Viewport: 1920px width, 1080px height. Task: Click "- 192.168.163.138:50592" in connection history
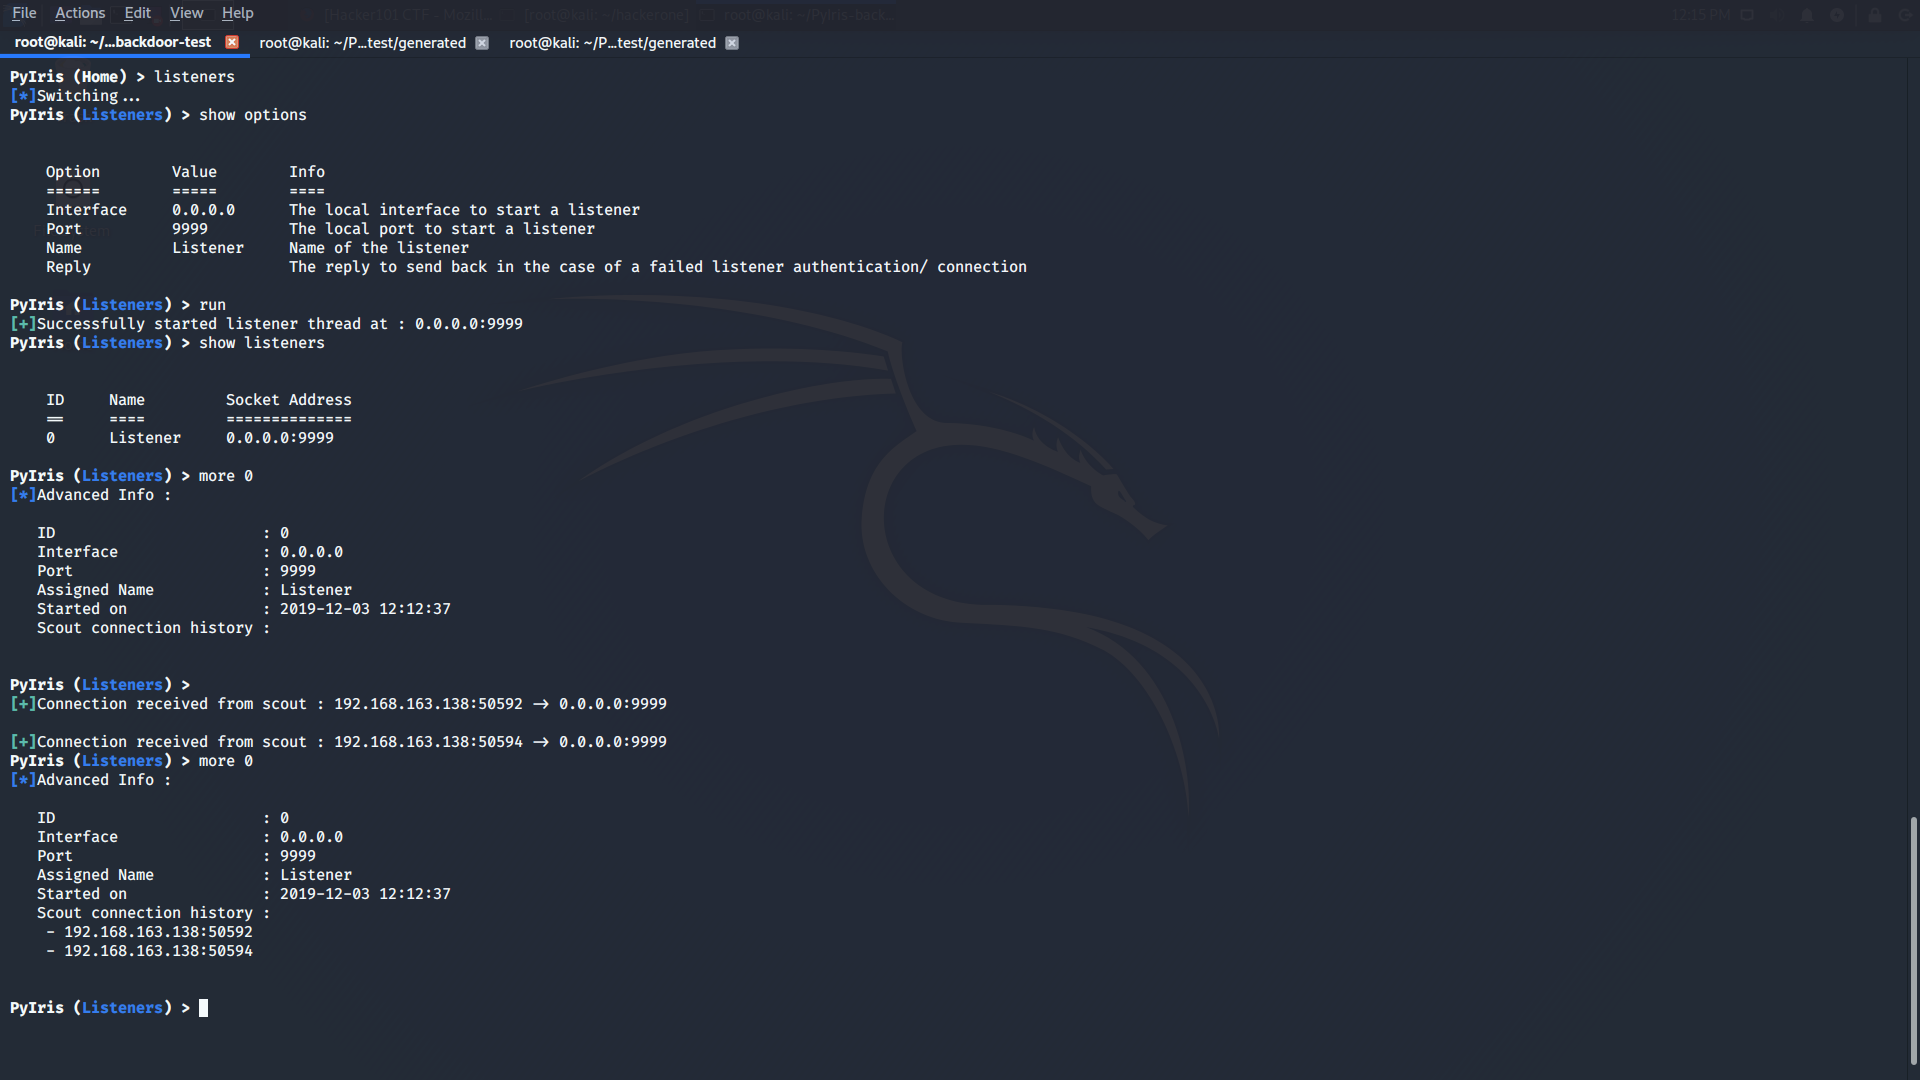point(149,932)
